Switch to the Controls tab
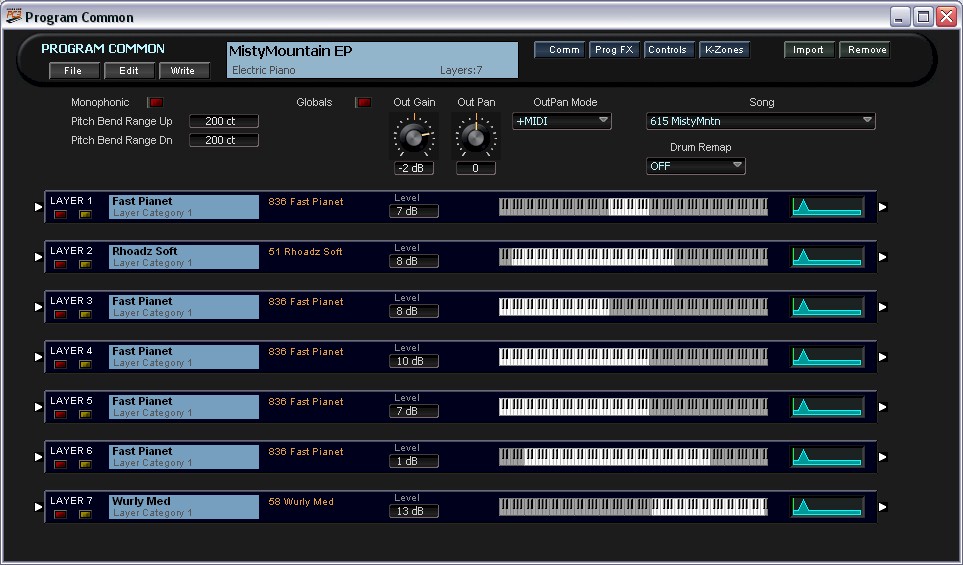The image size is (963, 565). pos(669,50)
